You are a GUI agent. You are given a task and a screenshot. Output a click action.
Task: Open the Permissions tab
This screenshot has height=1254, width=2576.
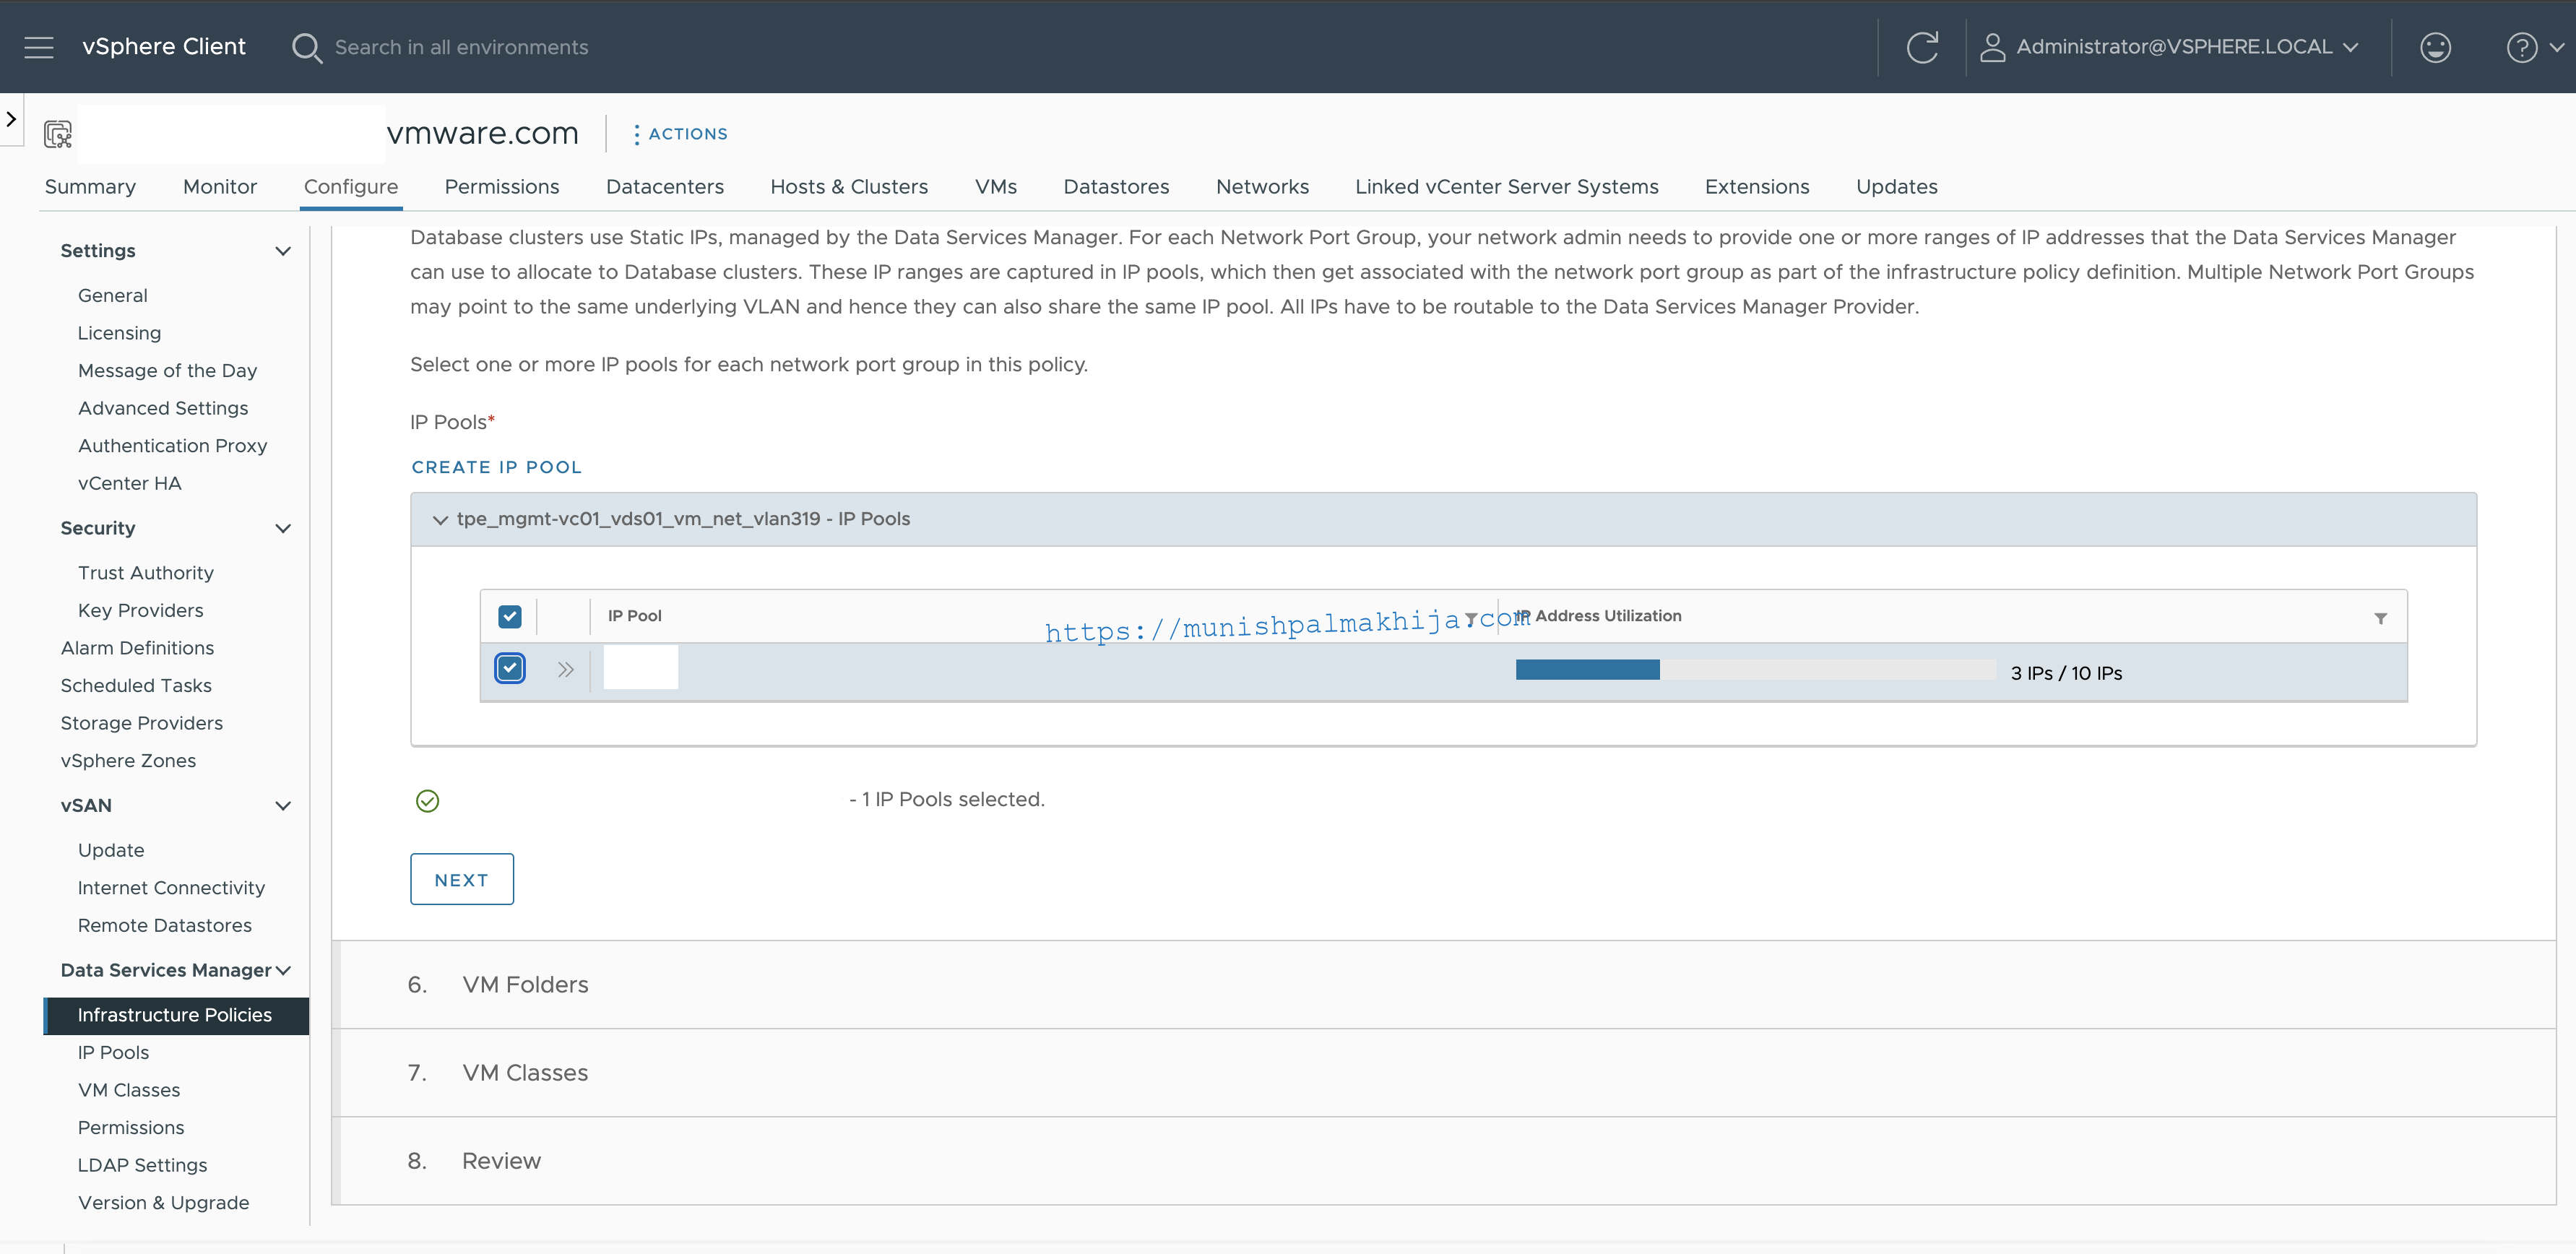pyautogui.click(x=502, y=187)
